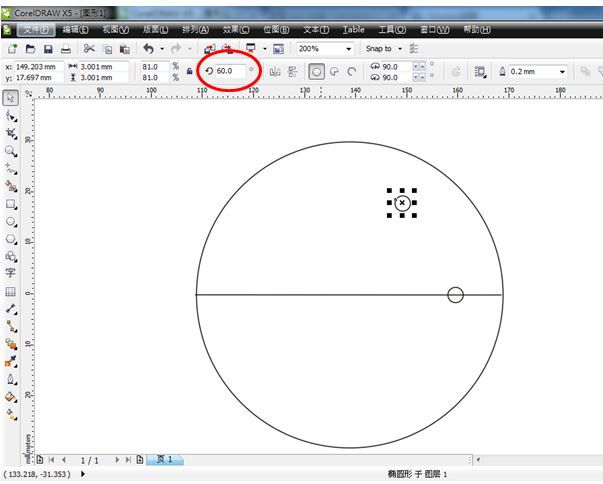Select the Pick tool in toolbox
603x484 pixels.
tap(10, 98)
